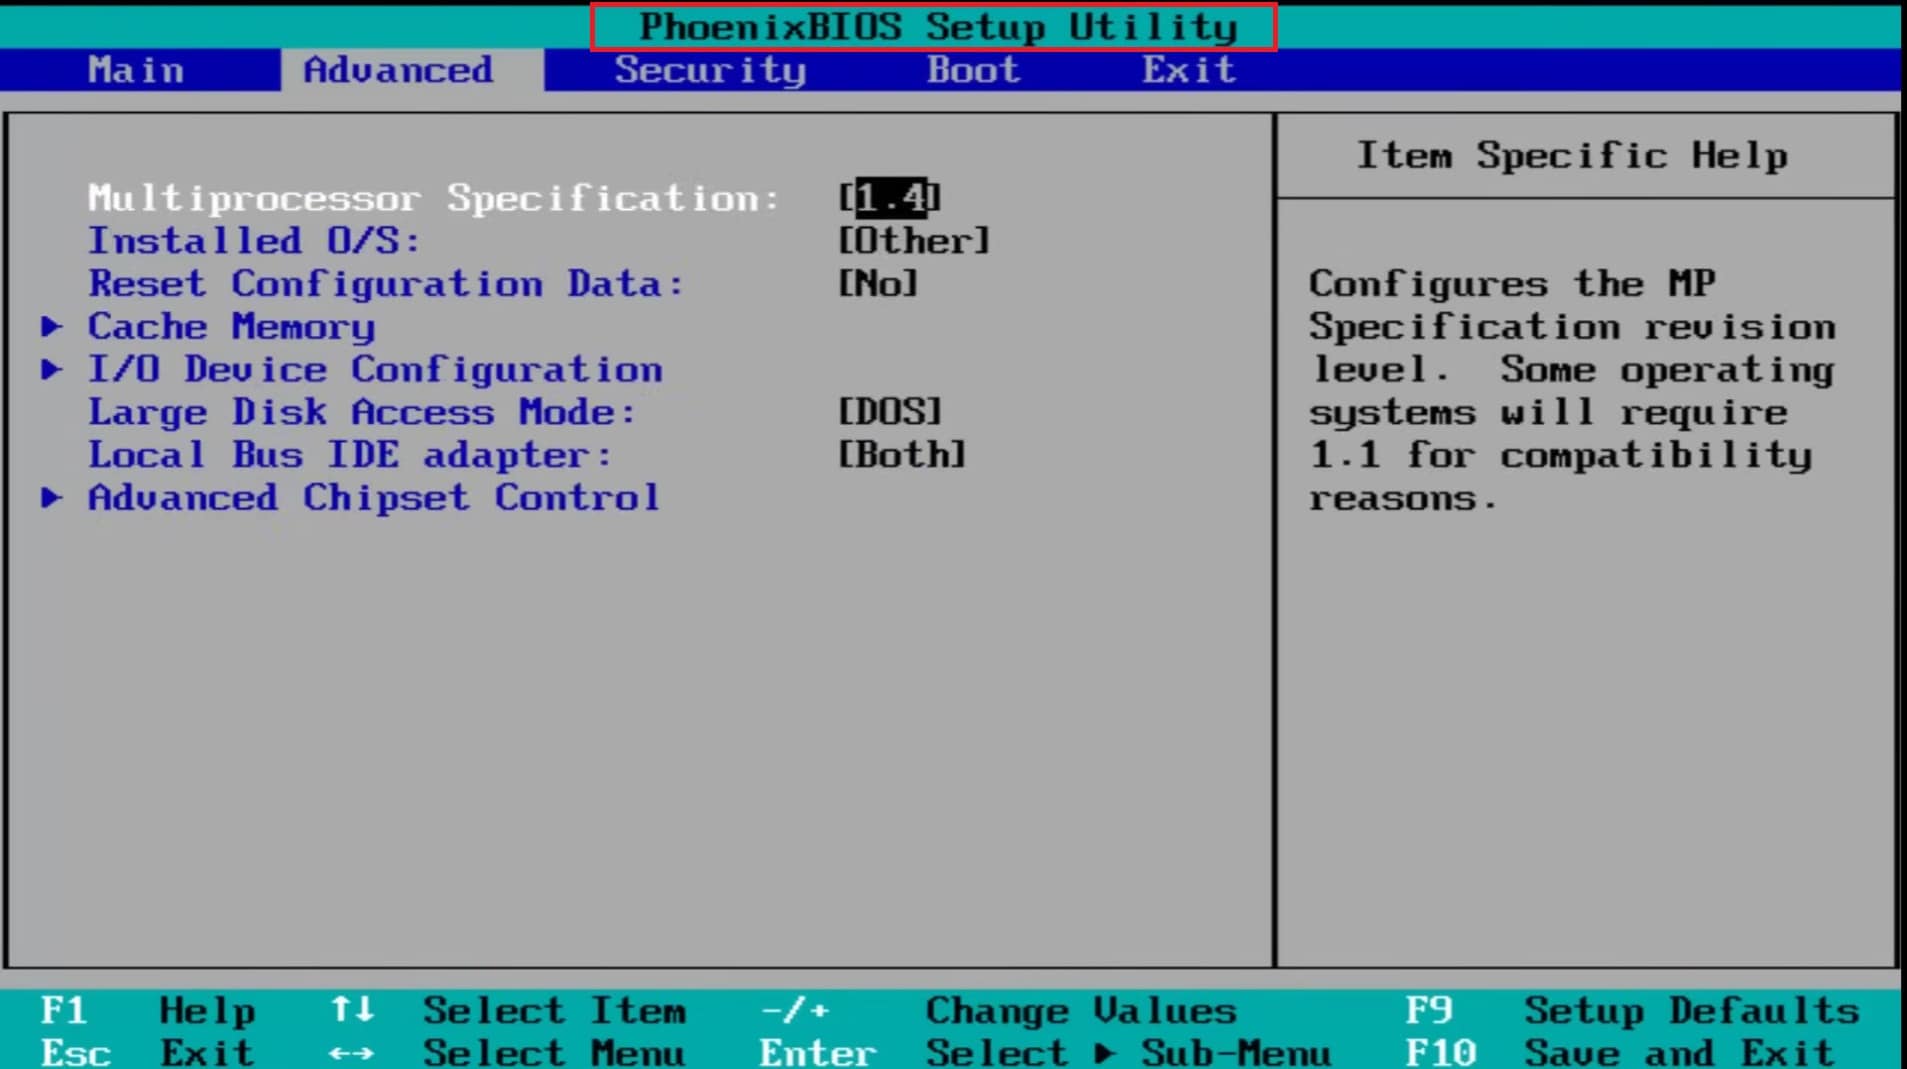
Task: Select the Multiprocessor Specification value 1.4
Action: pos(887,198)
